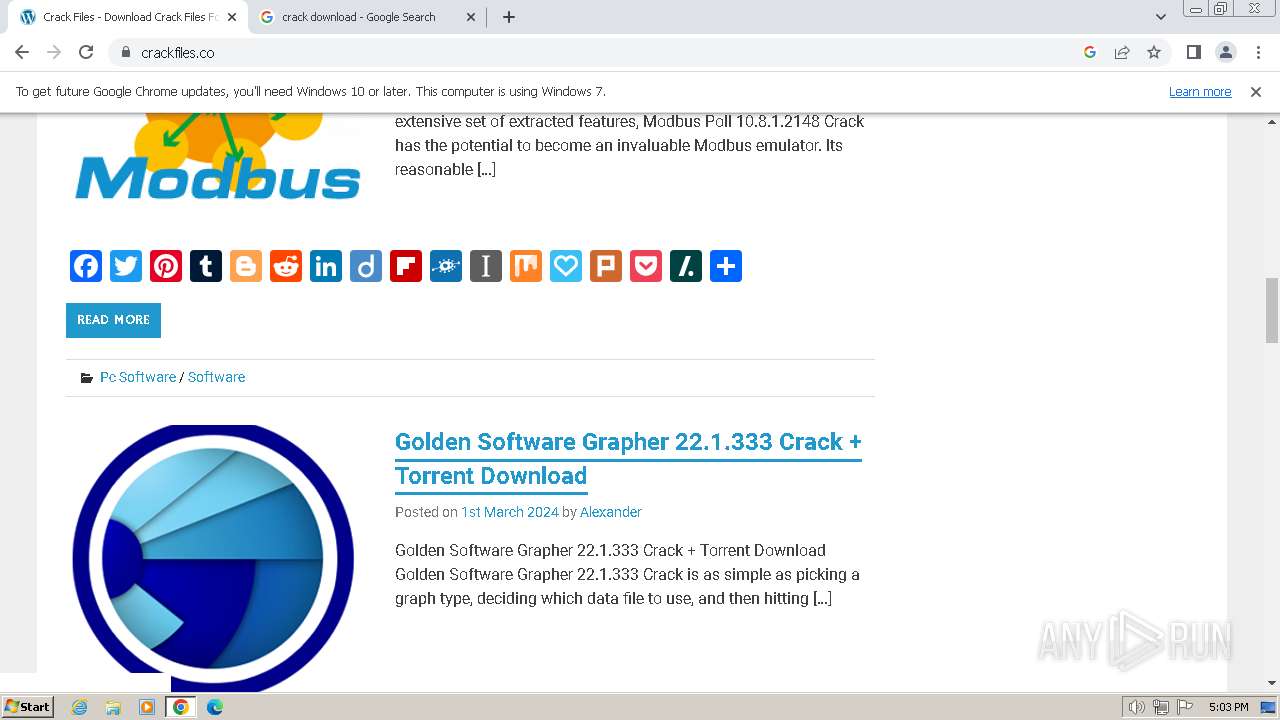The width and height of the screenshot is (1280, 720).
Task: Close the Crack Files tab
Action: 232,17
